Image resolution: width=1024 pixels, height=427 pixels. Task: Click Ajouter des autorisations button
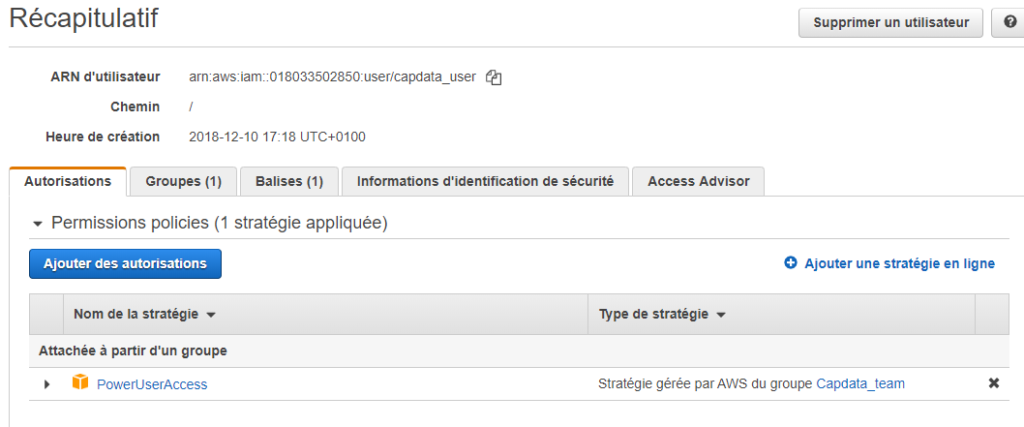point(125,264)
